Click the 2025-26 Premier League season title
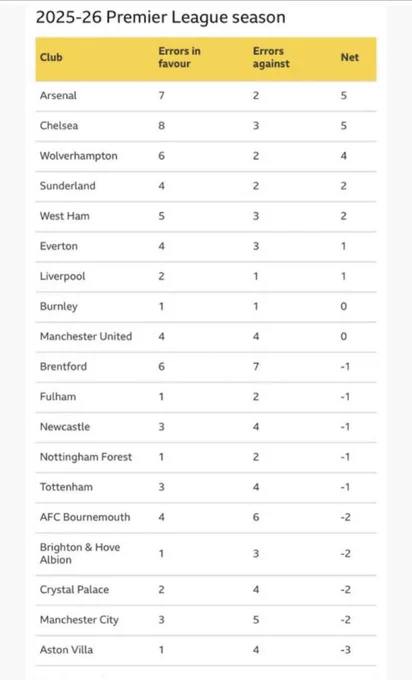Screen dimensions: 412x680 point(160,17)
